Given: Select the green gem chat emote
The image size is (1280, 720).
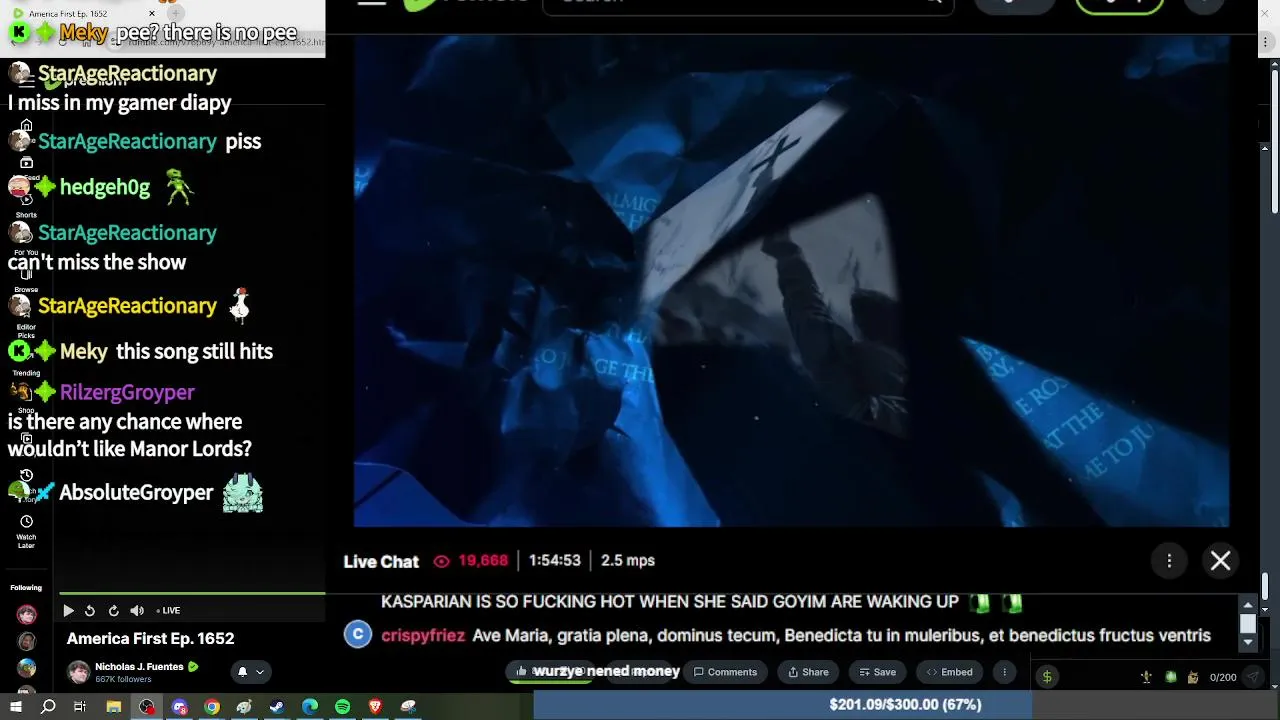Looking at the screenshot, I should point(1170,677).
